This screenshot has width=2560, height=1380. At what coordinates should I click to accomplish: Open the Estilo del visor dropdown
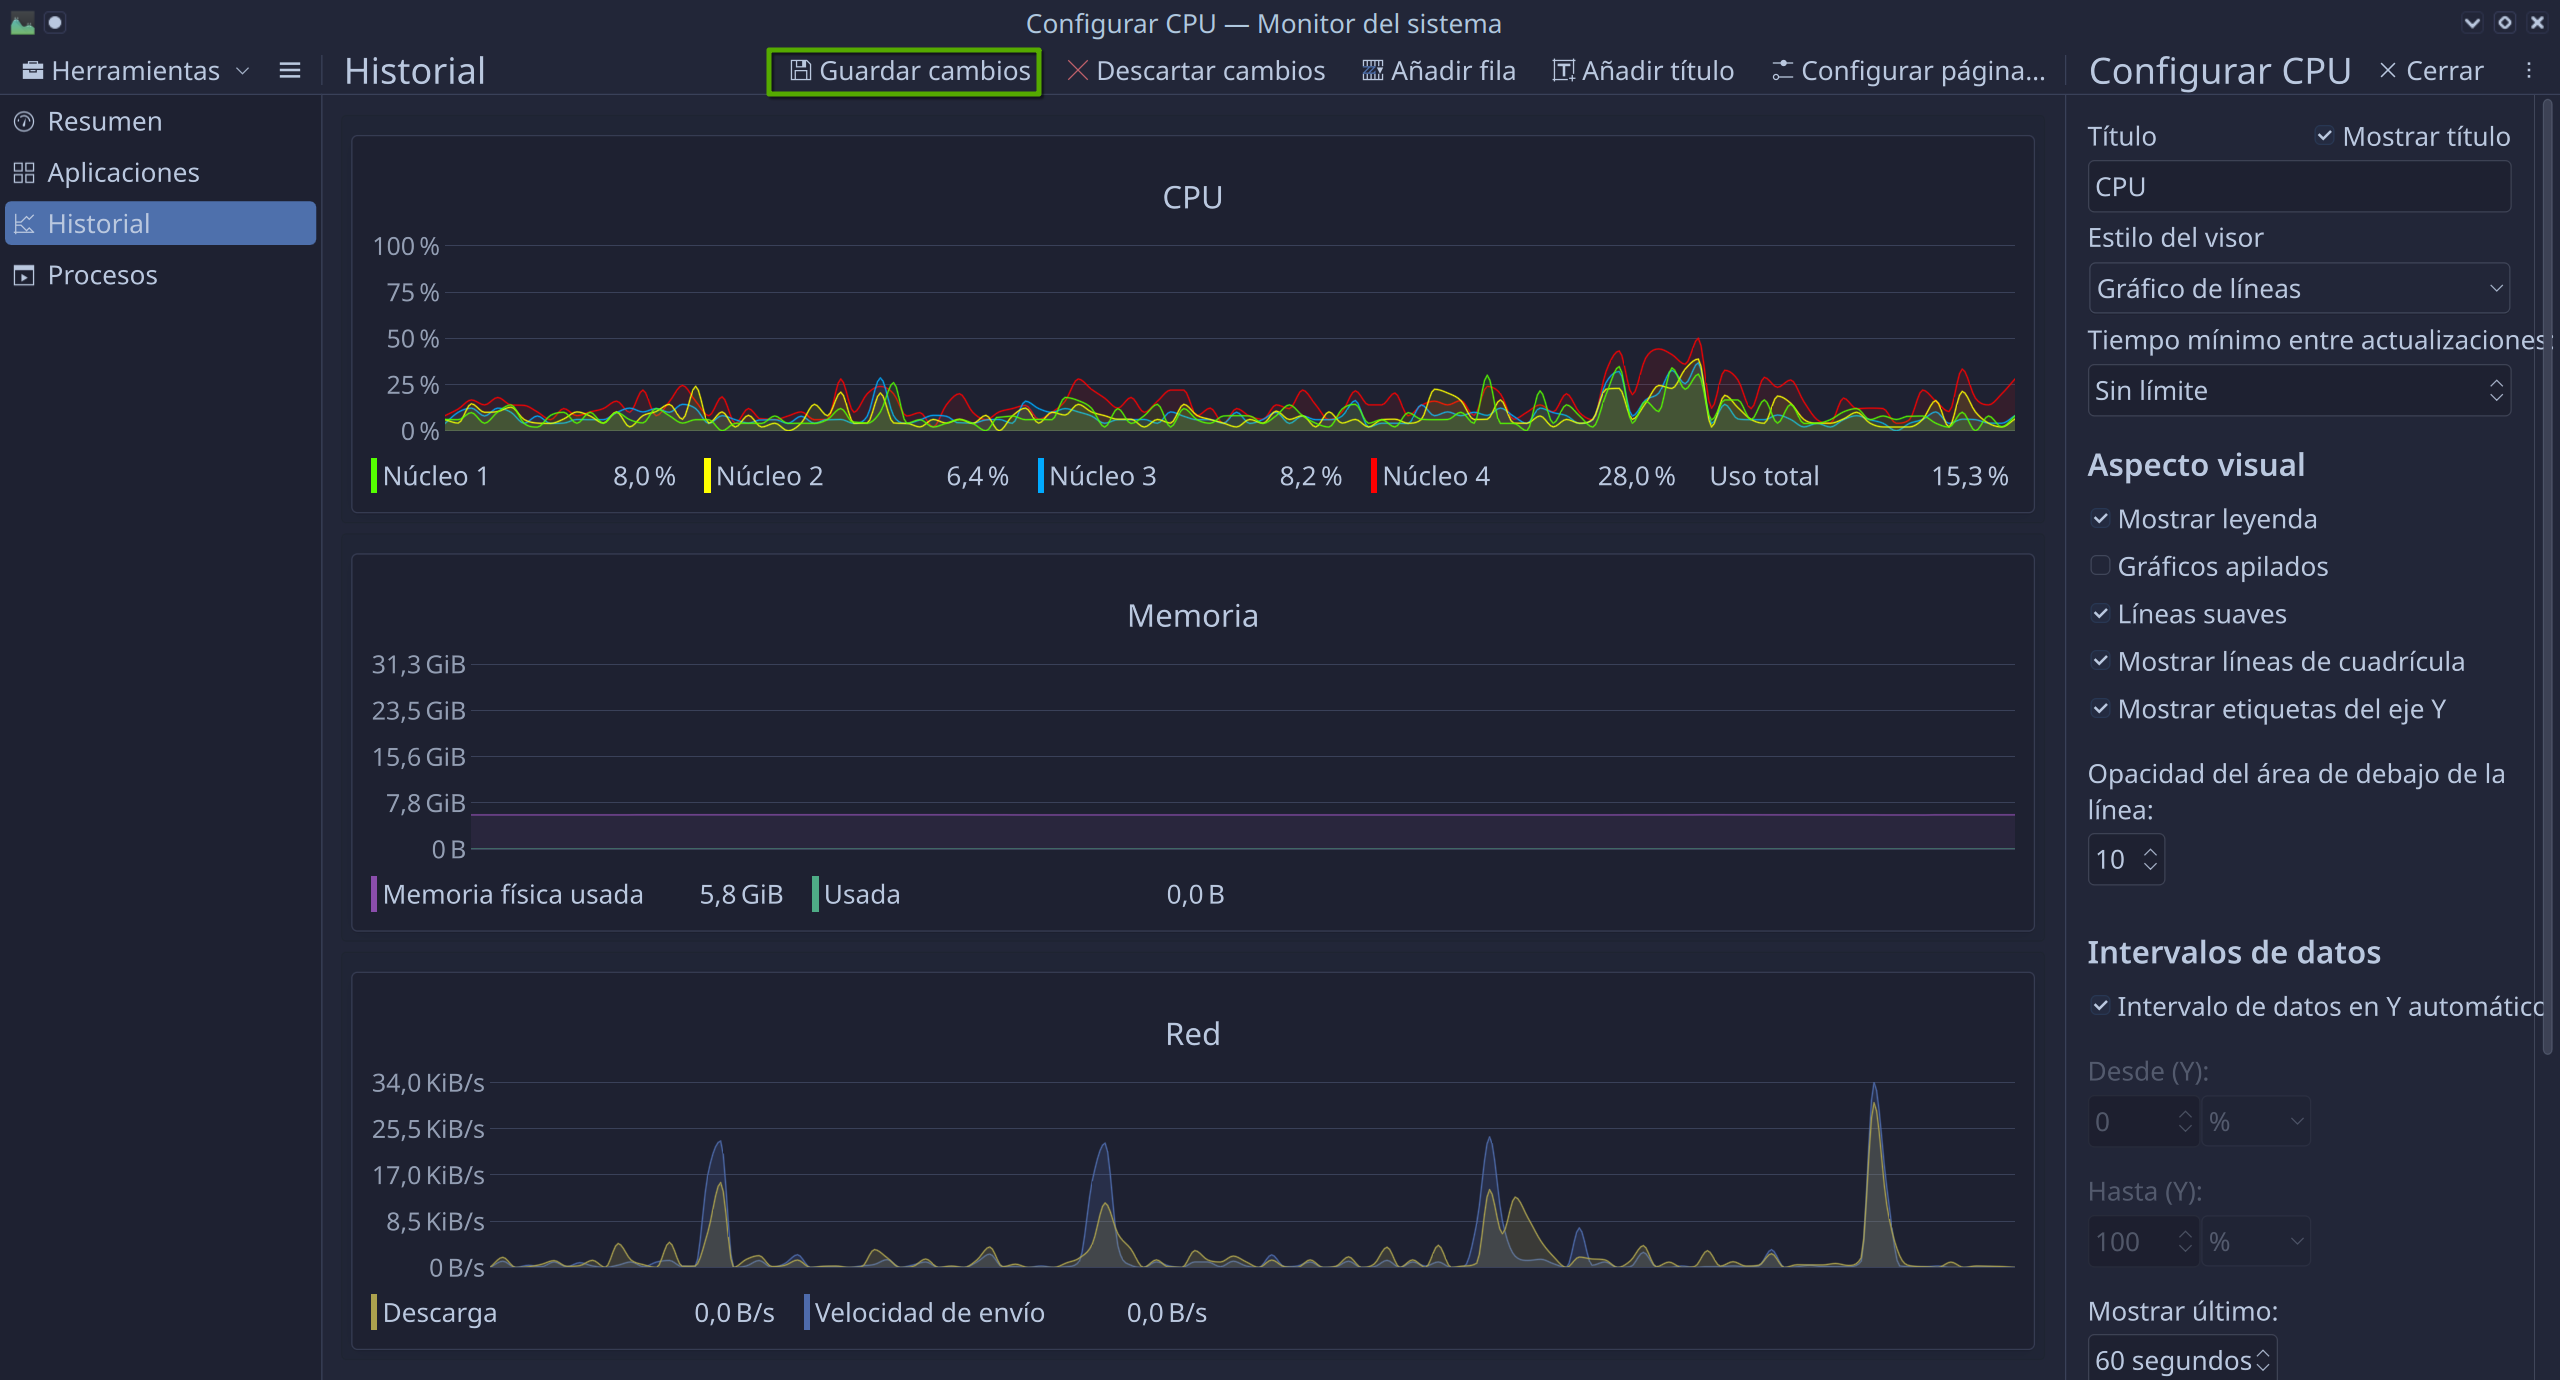point(2298,289)
